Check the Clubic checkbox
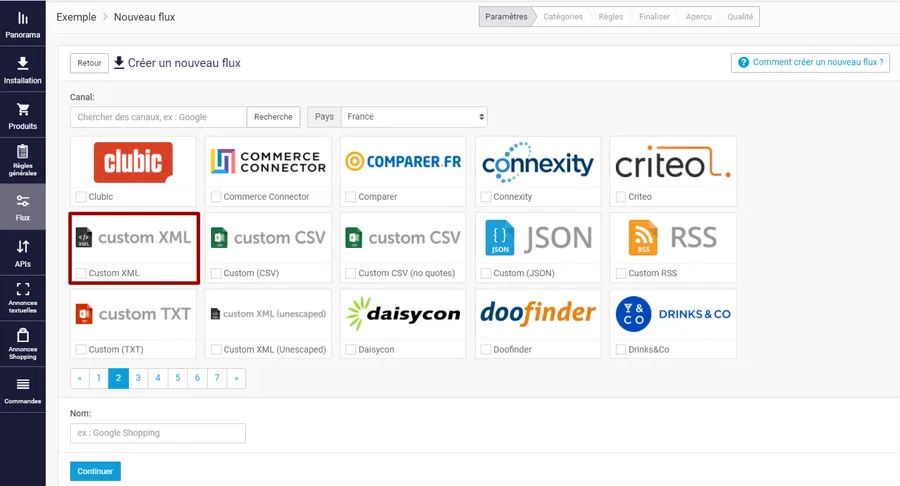This screenshot has width=900, height=486. pos(81,197)
